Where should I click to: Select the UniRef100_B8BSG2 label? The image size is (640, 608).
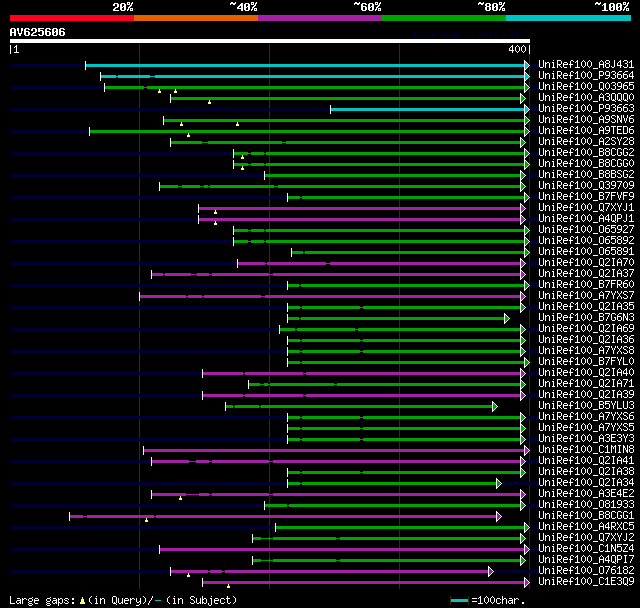coord(586,175)
